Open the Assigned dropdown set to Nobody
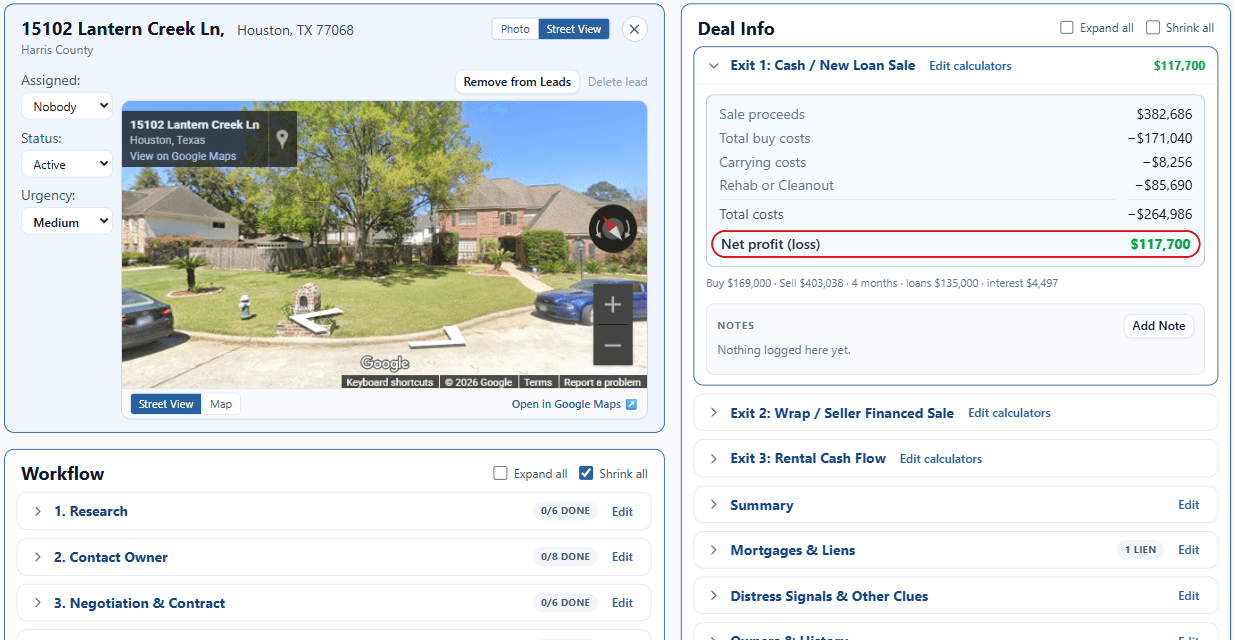This screenshot has width=1235, height=640. [x=67, y=106]
